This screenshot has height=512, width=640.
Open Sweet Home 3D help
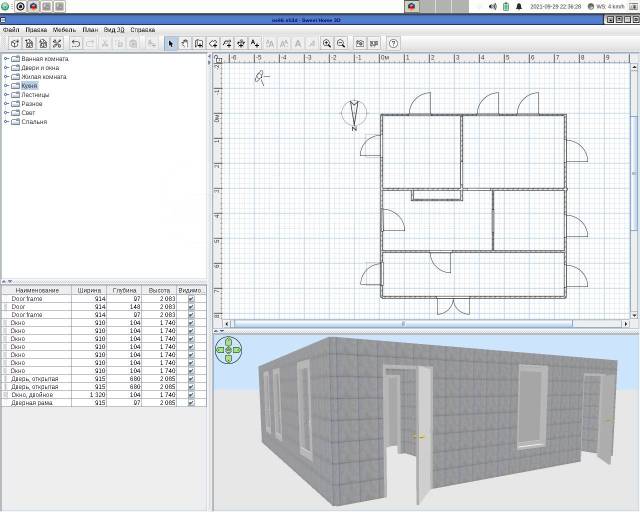[393, 43]
